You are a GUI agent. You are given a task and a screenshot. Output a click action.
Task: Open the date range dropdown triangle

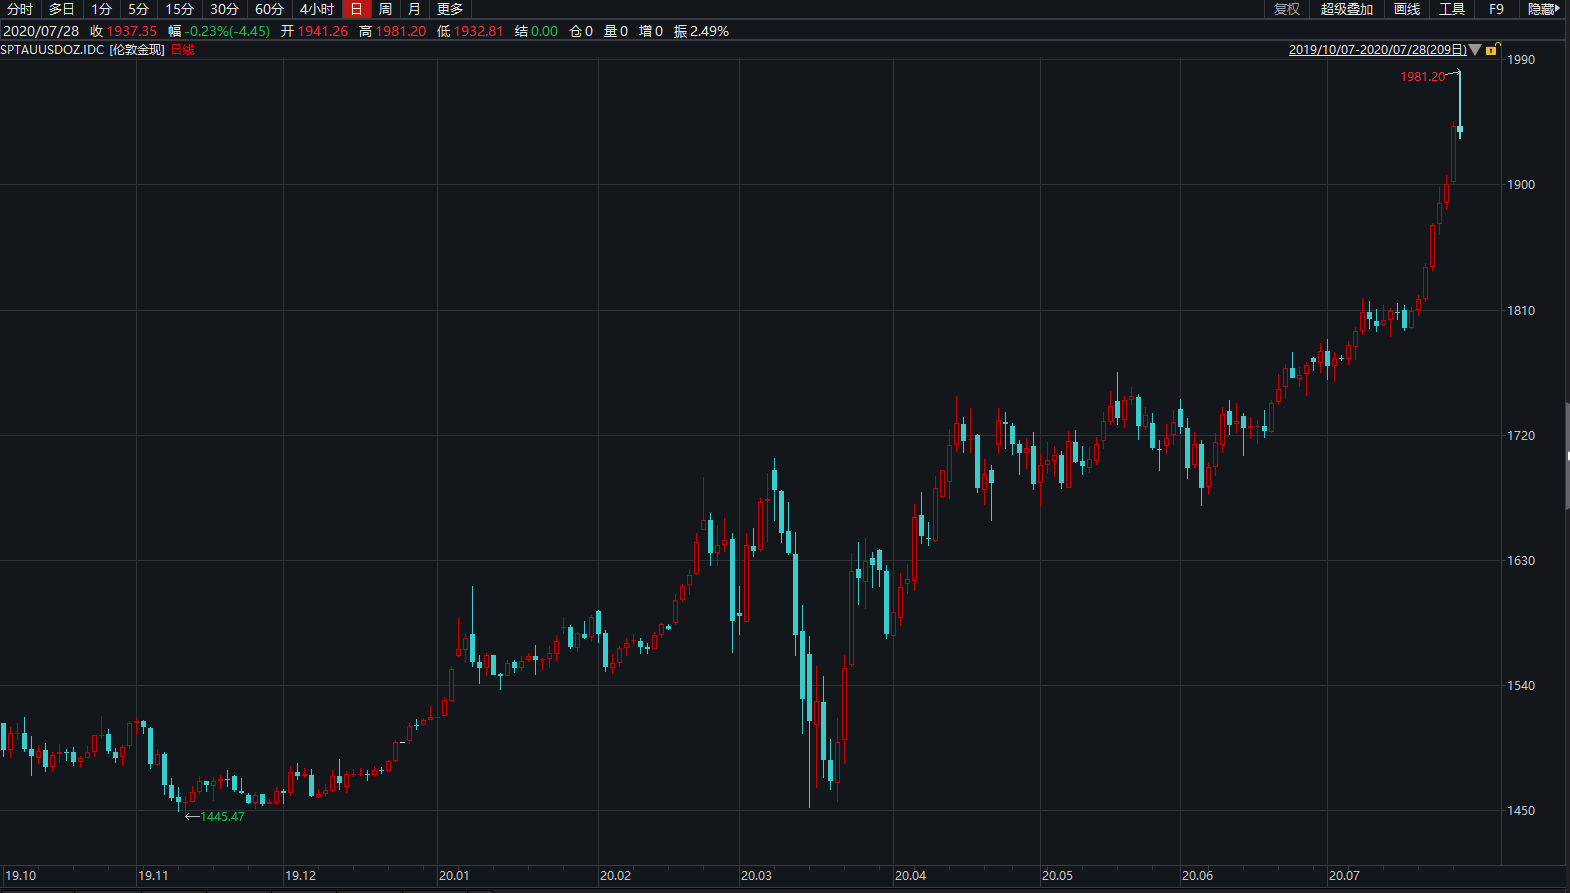1475,50
